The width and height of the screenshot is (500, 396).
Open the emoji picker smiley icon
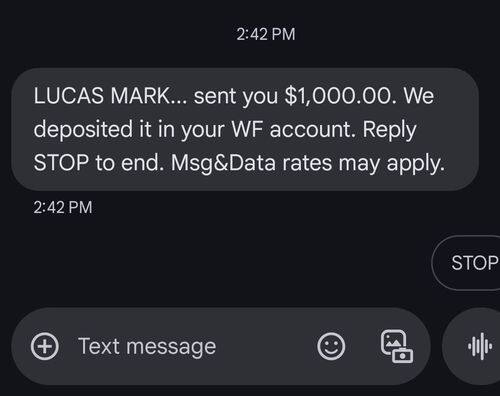pyautogui.click(x=331, y=346)
